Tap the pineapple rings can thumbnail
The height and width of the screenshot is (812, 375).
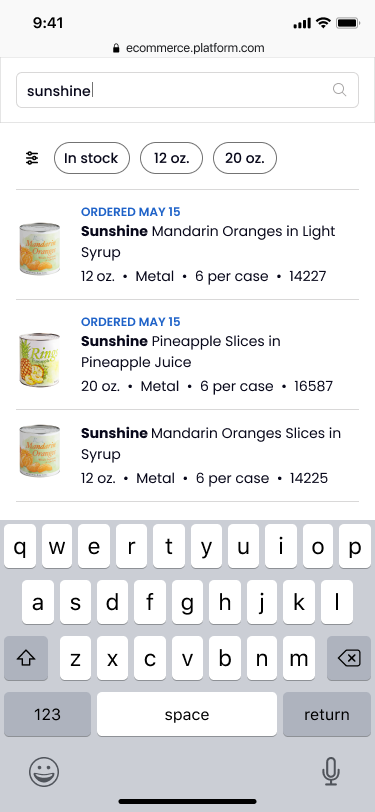click(x=39, y=360)
